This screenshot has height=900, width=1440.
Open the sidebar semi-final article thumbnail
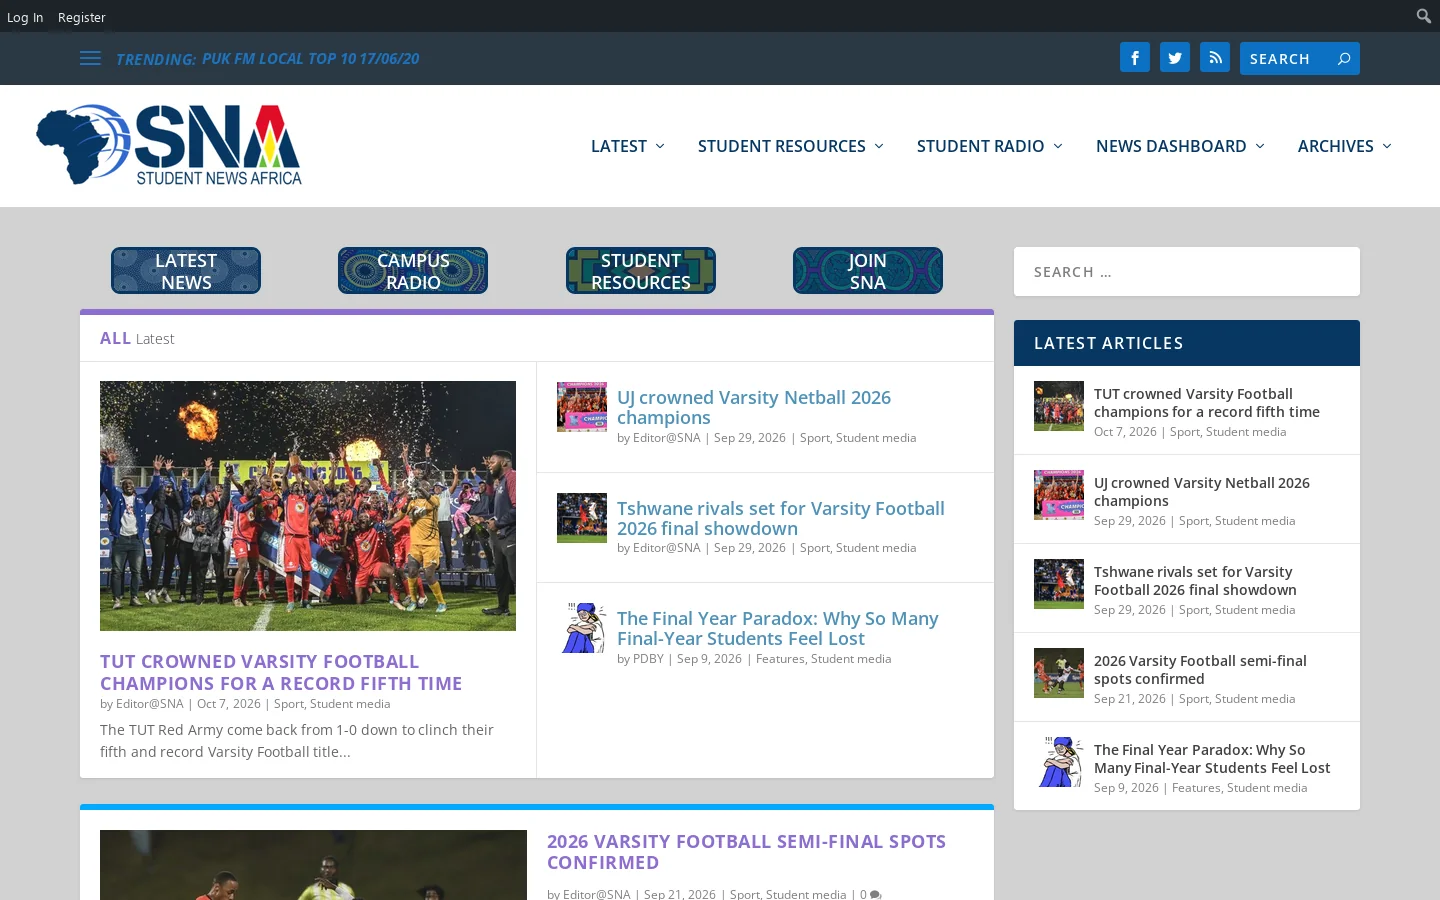[1059, 673]
